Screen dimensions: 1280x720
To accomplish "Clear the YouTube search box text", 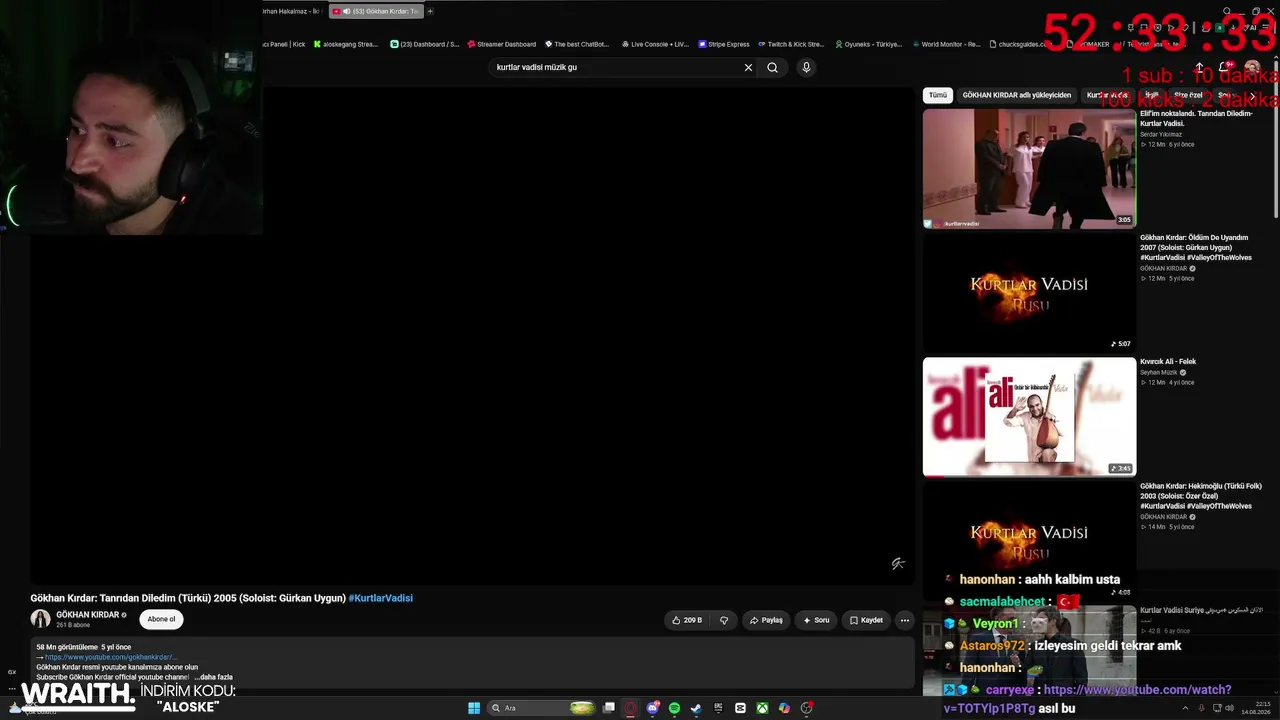I will pyautogui.click(x=748, y=68).
